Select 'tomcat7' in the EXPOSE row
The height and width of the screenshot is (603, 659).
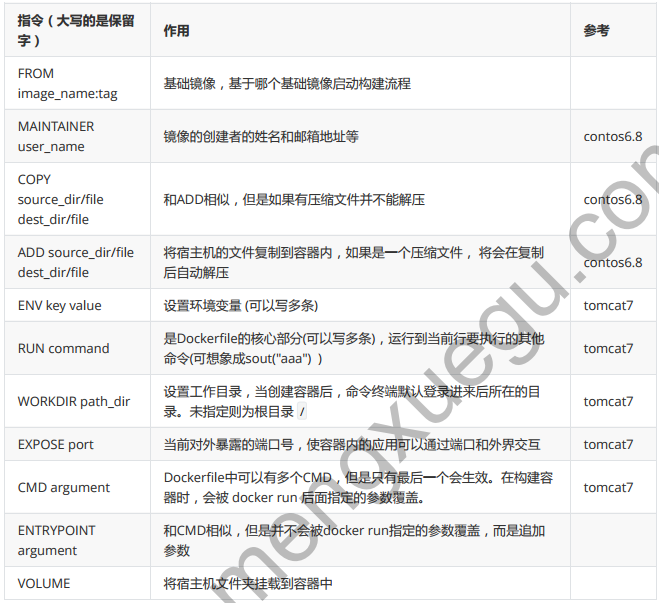(608, 445)
